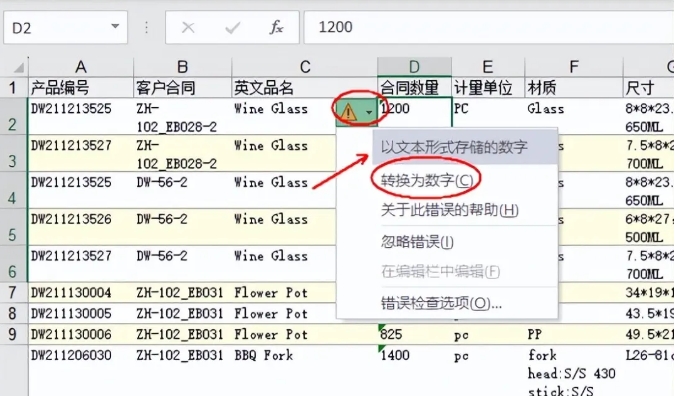Select 忽略错误(I) menu entry

[x=417, y=241]
